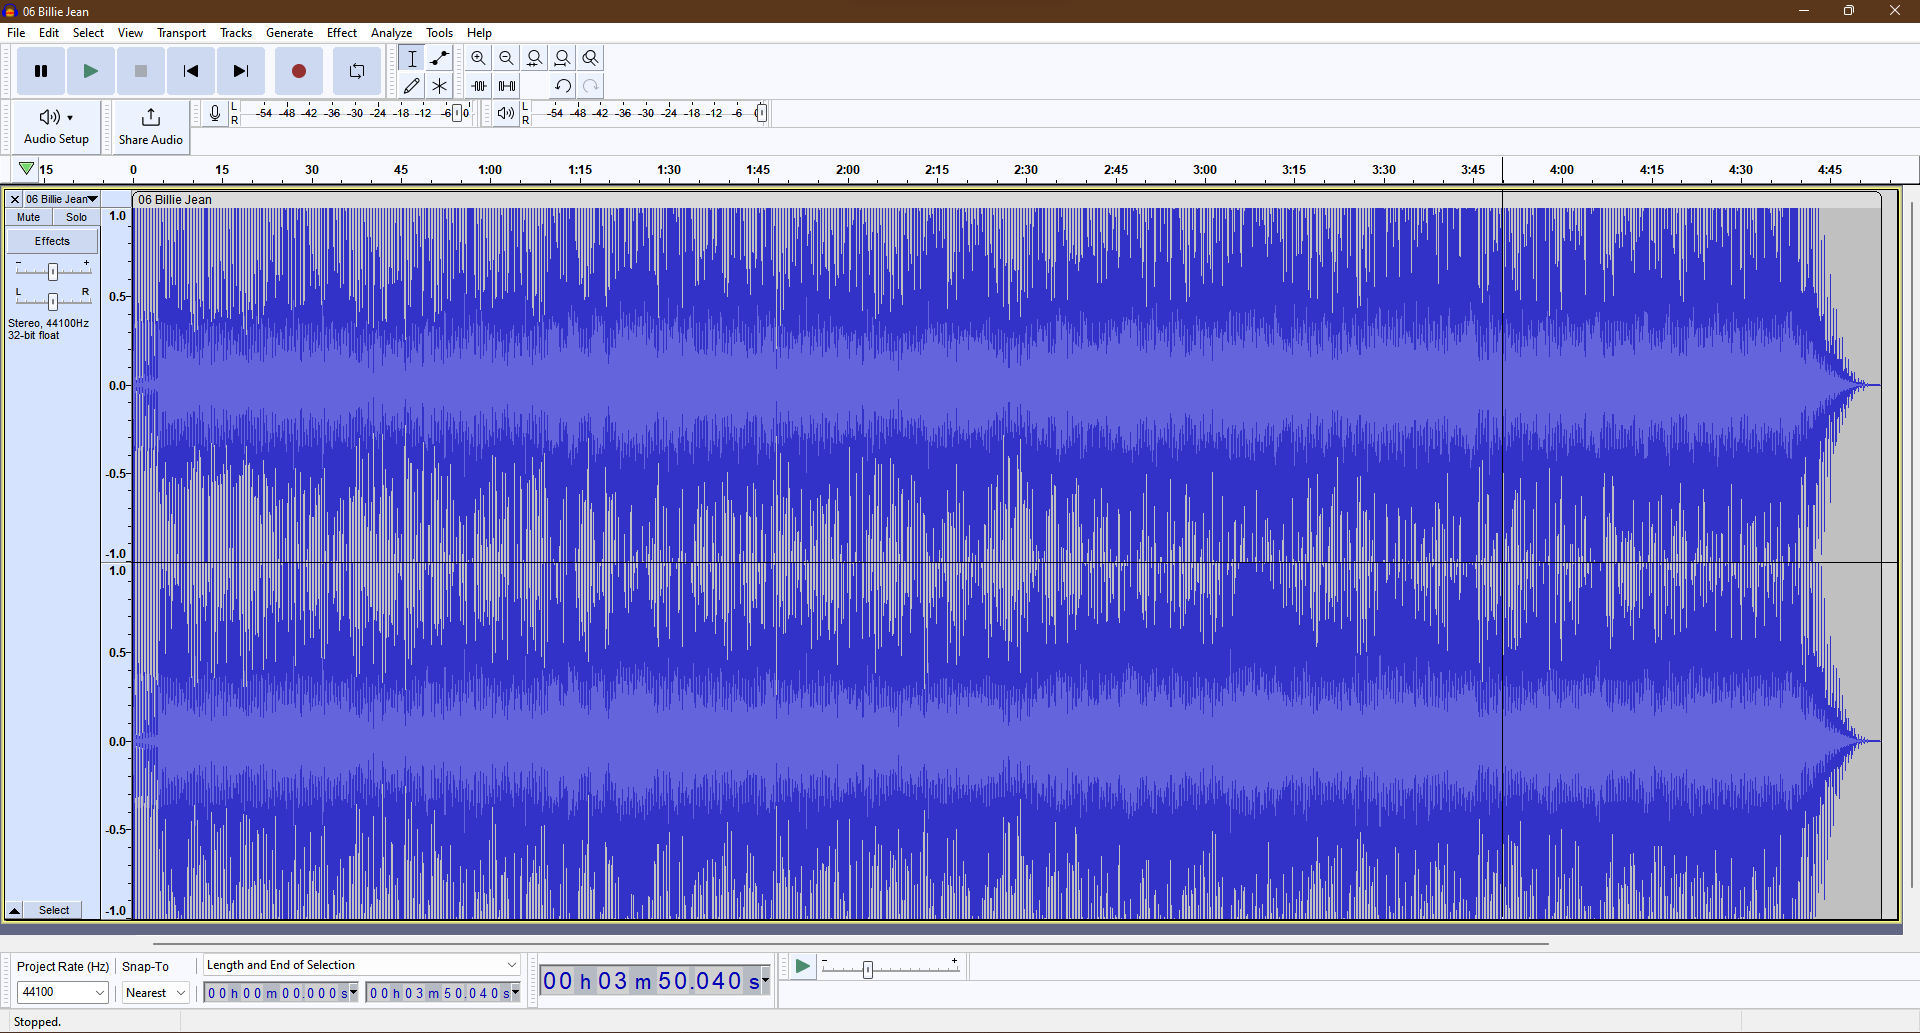Adjust the recording level slider
This screenshot has width=1920, height=1033.
pos(457,113)
